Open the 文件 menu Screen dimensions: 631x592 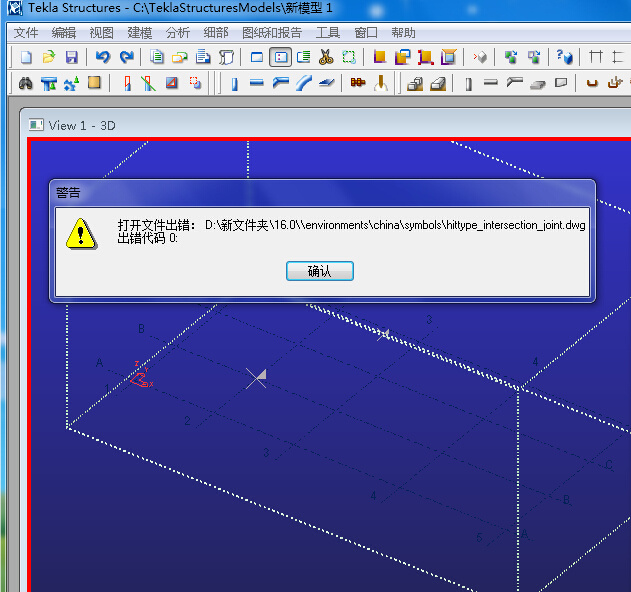click(26, 32)
